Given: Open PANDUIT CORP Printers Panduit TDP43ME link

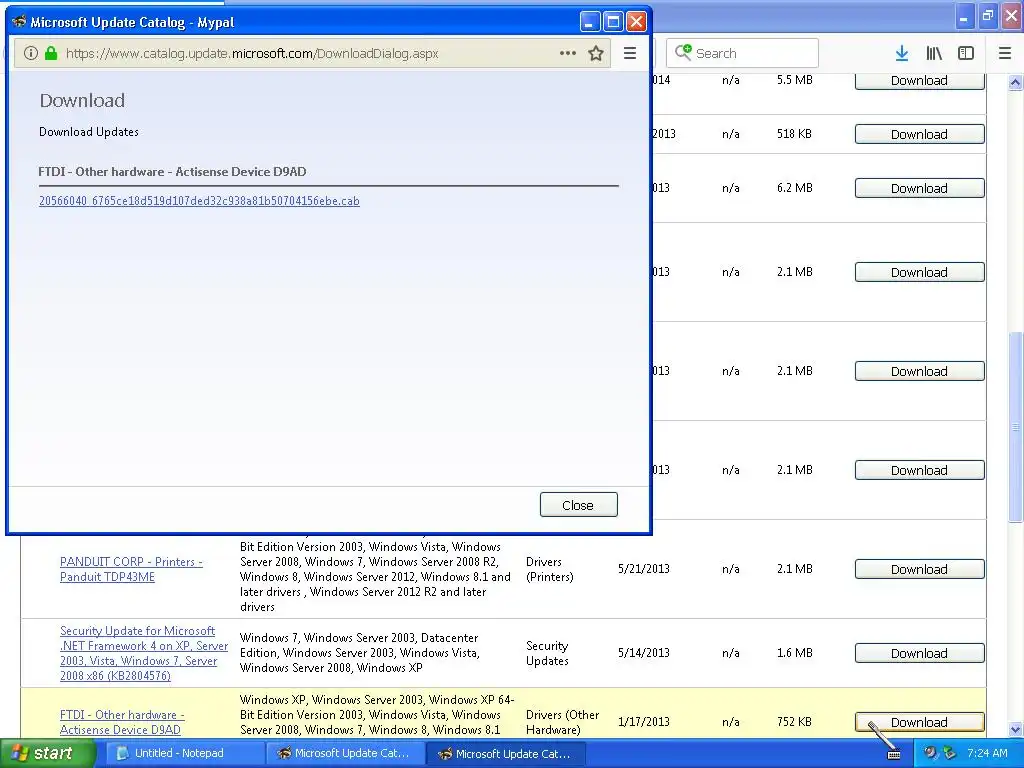Looking at the screenshot, I should [x=131, y=569].
